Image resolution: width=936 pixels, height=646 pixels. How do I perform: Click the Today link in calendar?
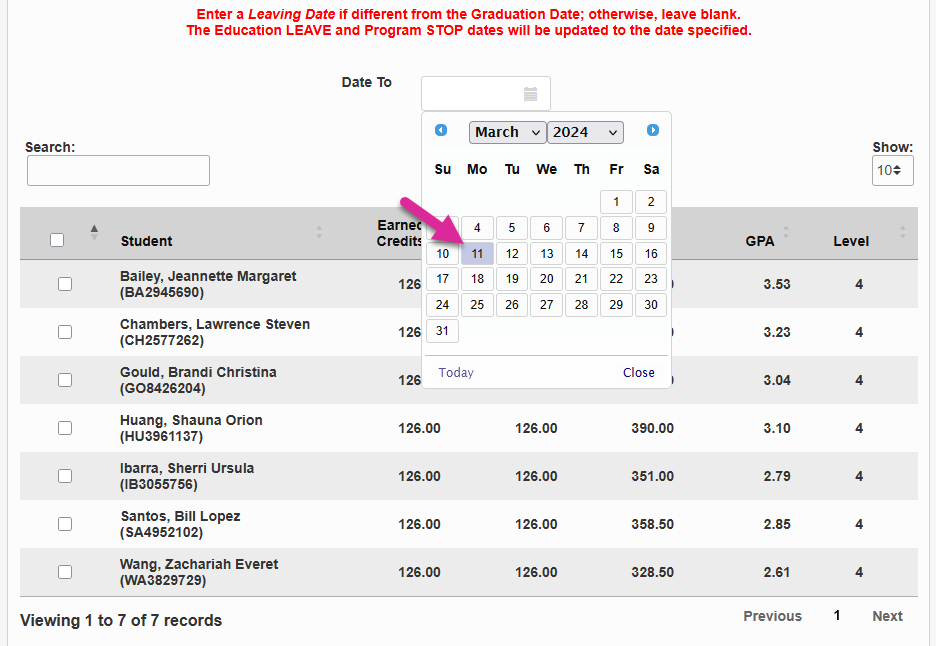tap(456, 373)
